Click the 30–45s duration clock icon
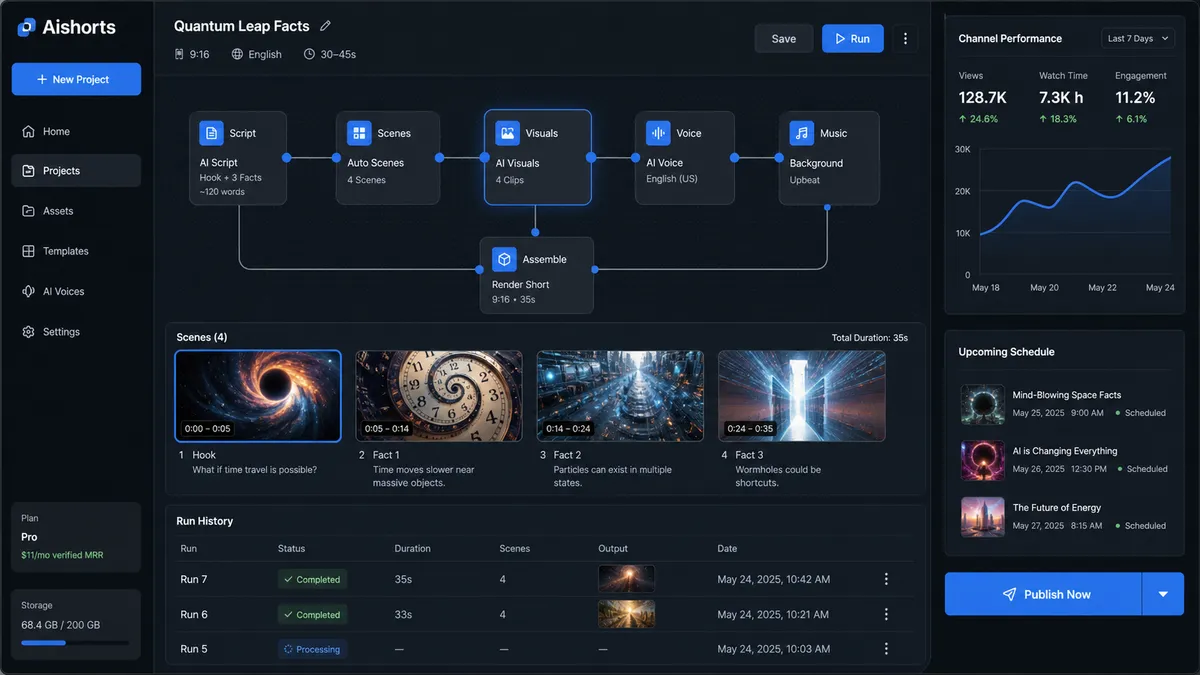 click(309, 54)
